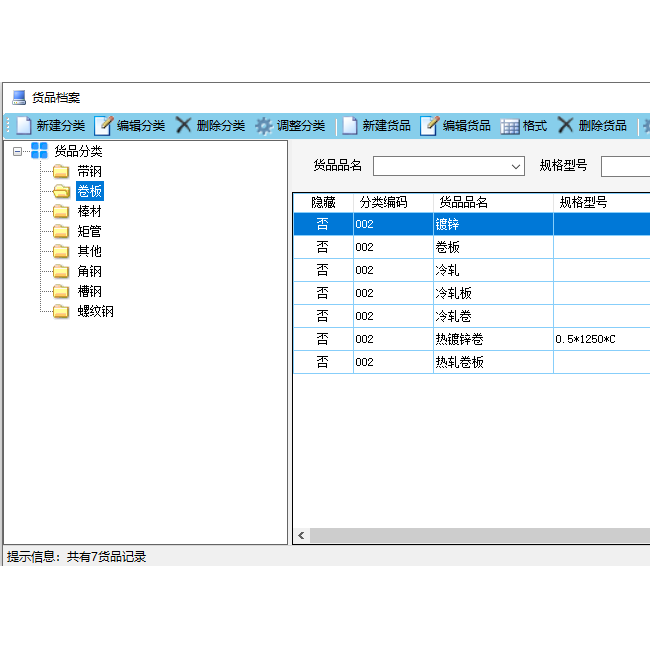The image size is (650, 650).
Task: Select the 螺纹钢 category label
Action: [95, 311]
